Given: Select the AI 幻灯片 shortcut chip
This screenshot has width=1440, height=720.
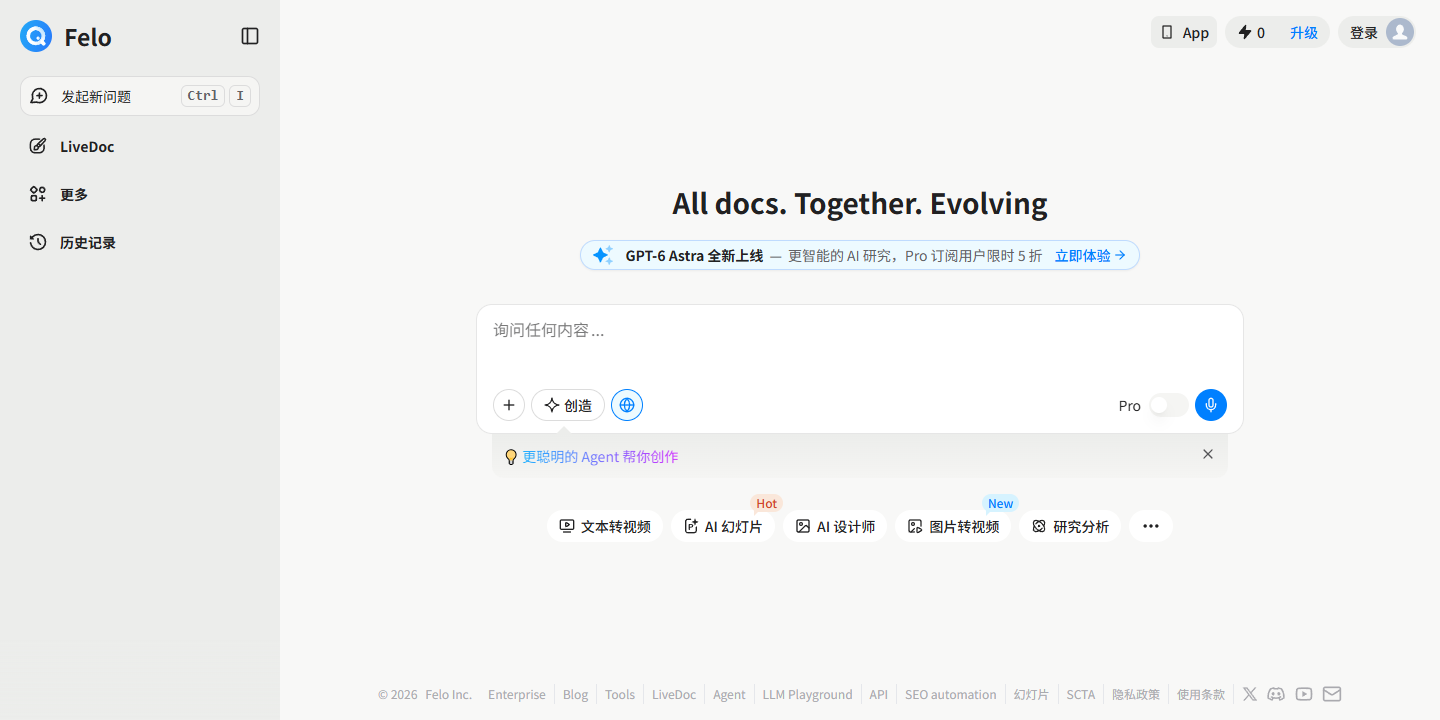Looking at the screenshot, I should tap(723, 526).
